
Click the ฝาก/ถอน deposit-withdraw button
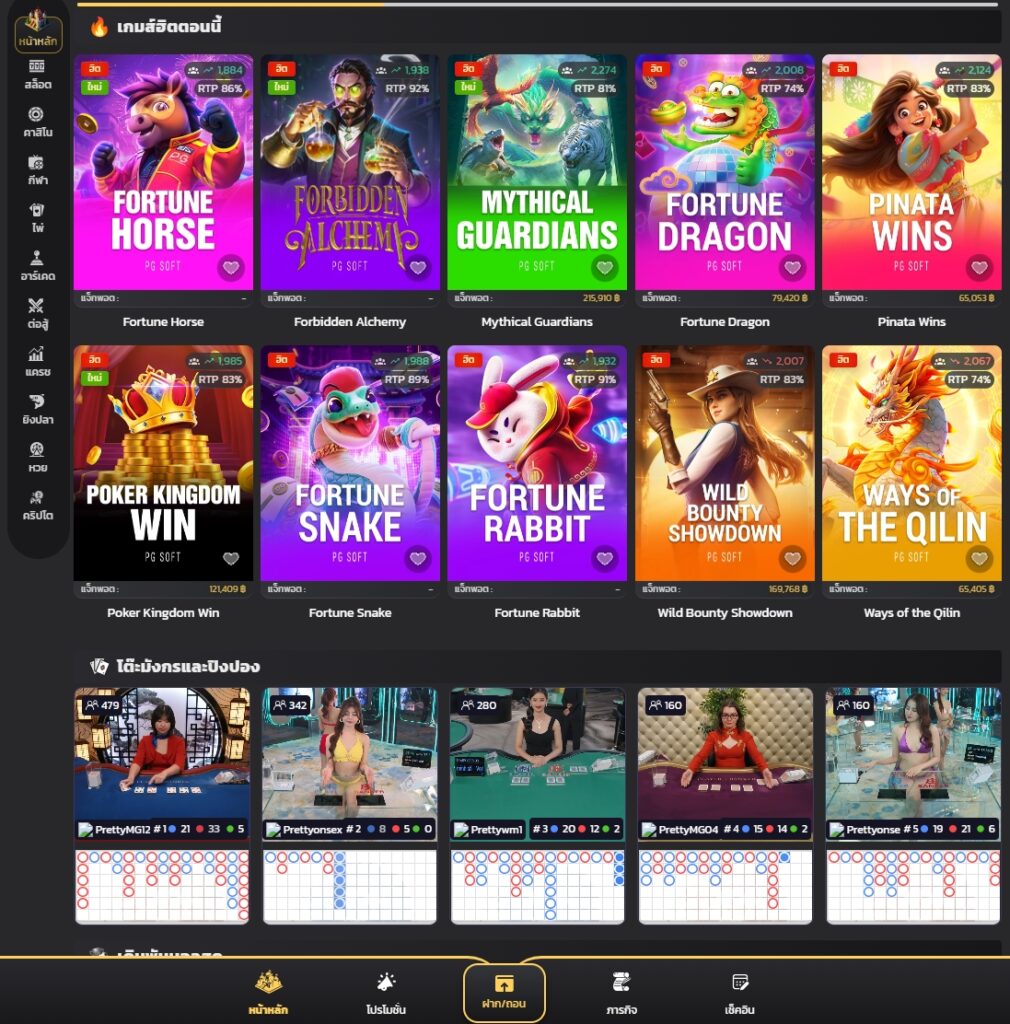click(x=504, y=992)
